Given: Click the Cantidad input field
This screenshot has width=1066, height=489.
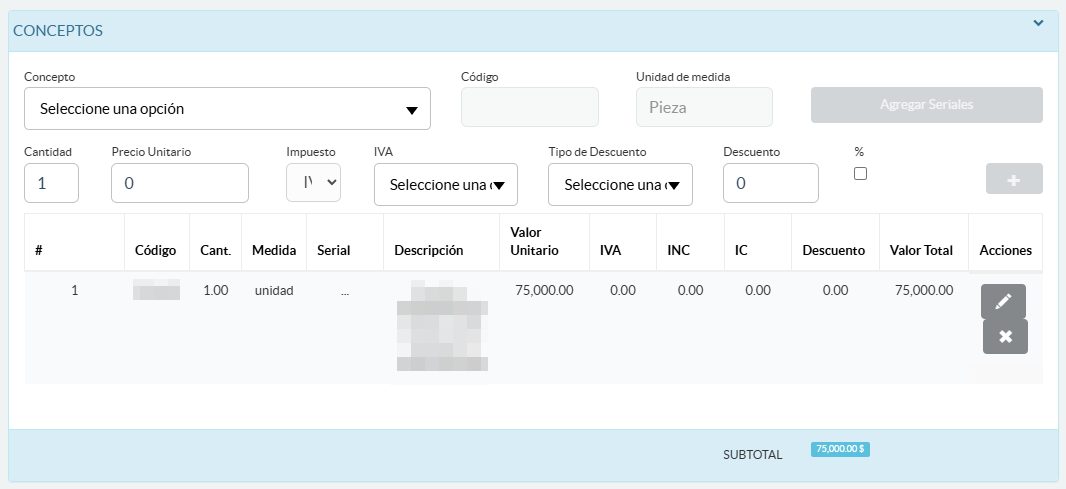Looking at the screenshot, I should tap(51, 184).
